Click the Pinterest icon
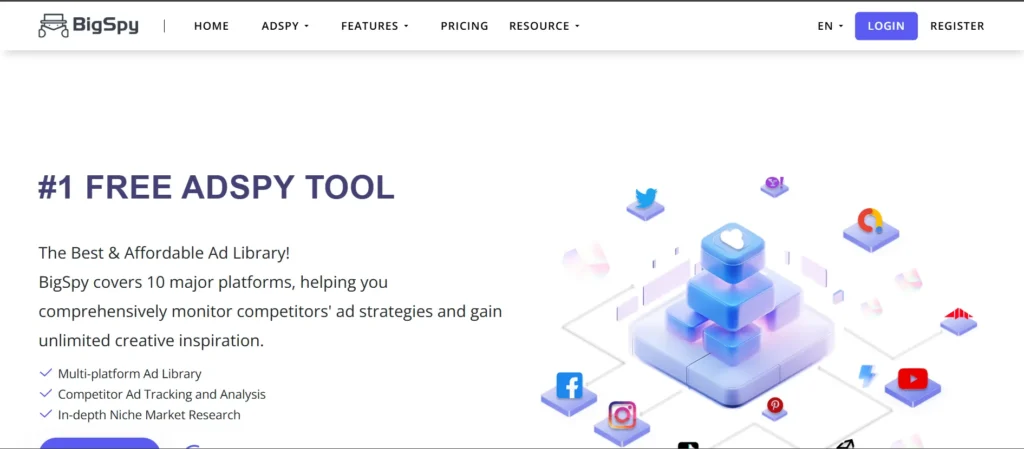Viewport: 1024px width, 449px height. click(x=775, y=405)
